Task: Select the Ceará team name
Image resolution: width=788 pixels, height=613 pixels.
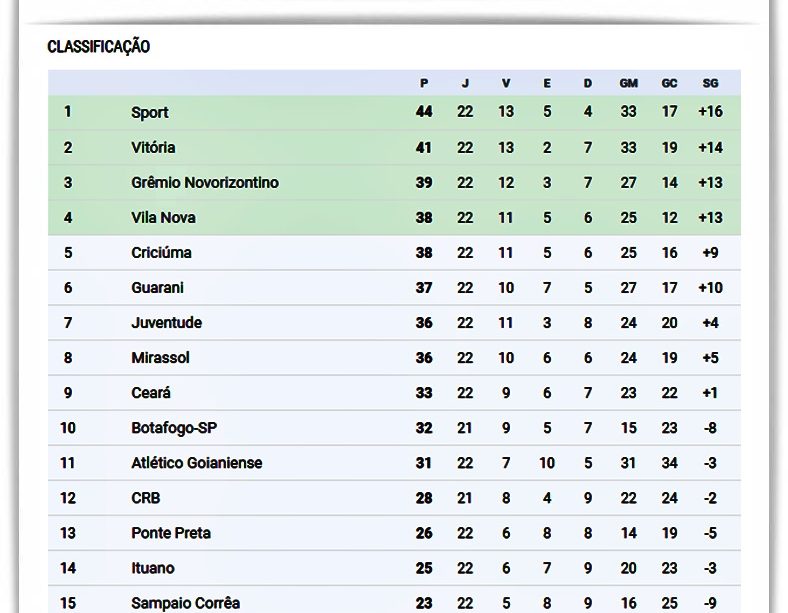Action: [151, 393]
